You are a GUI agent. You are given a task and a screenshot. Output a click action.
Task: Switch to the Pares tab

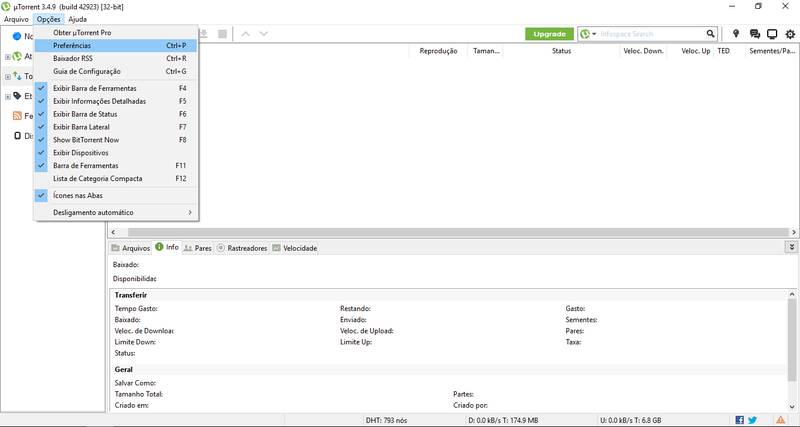pos(197,248)
